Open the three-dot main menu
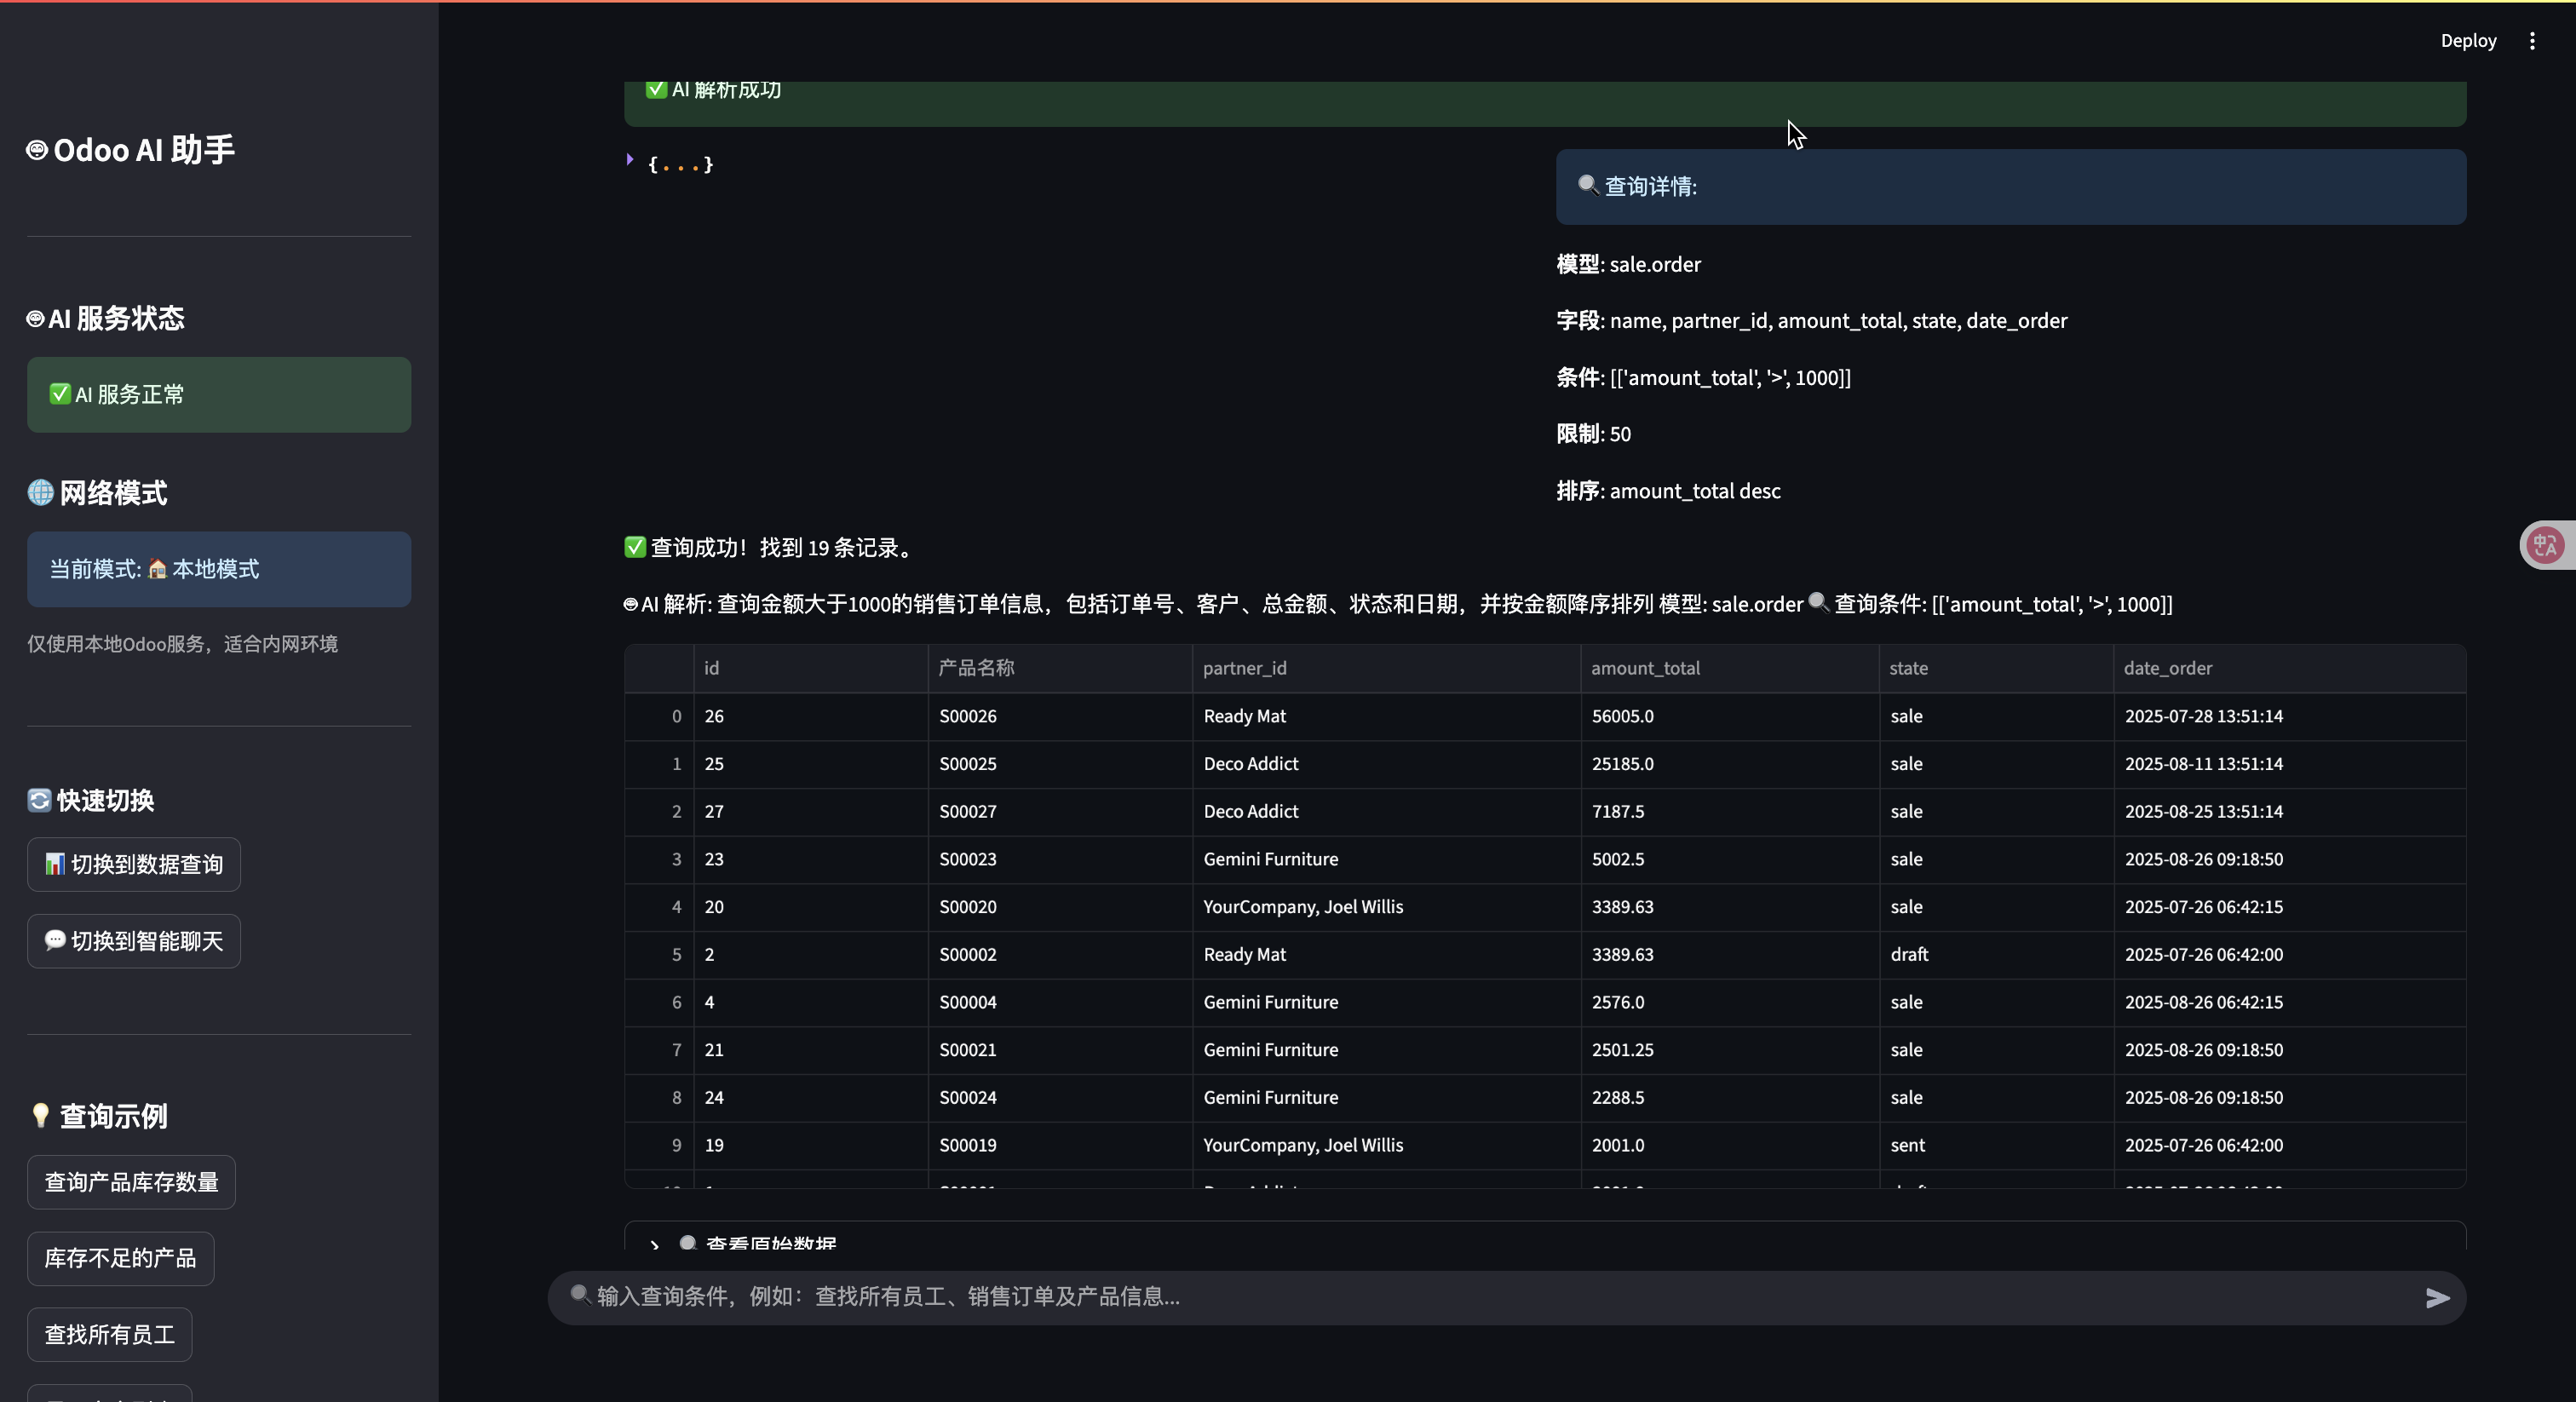Screen dimensions: 2576x1402 2532,41
